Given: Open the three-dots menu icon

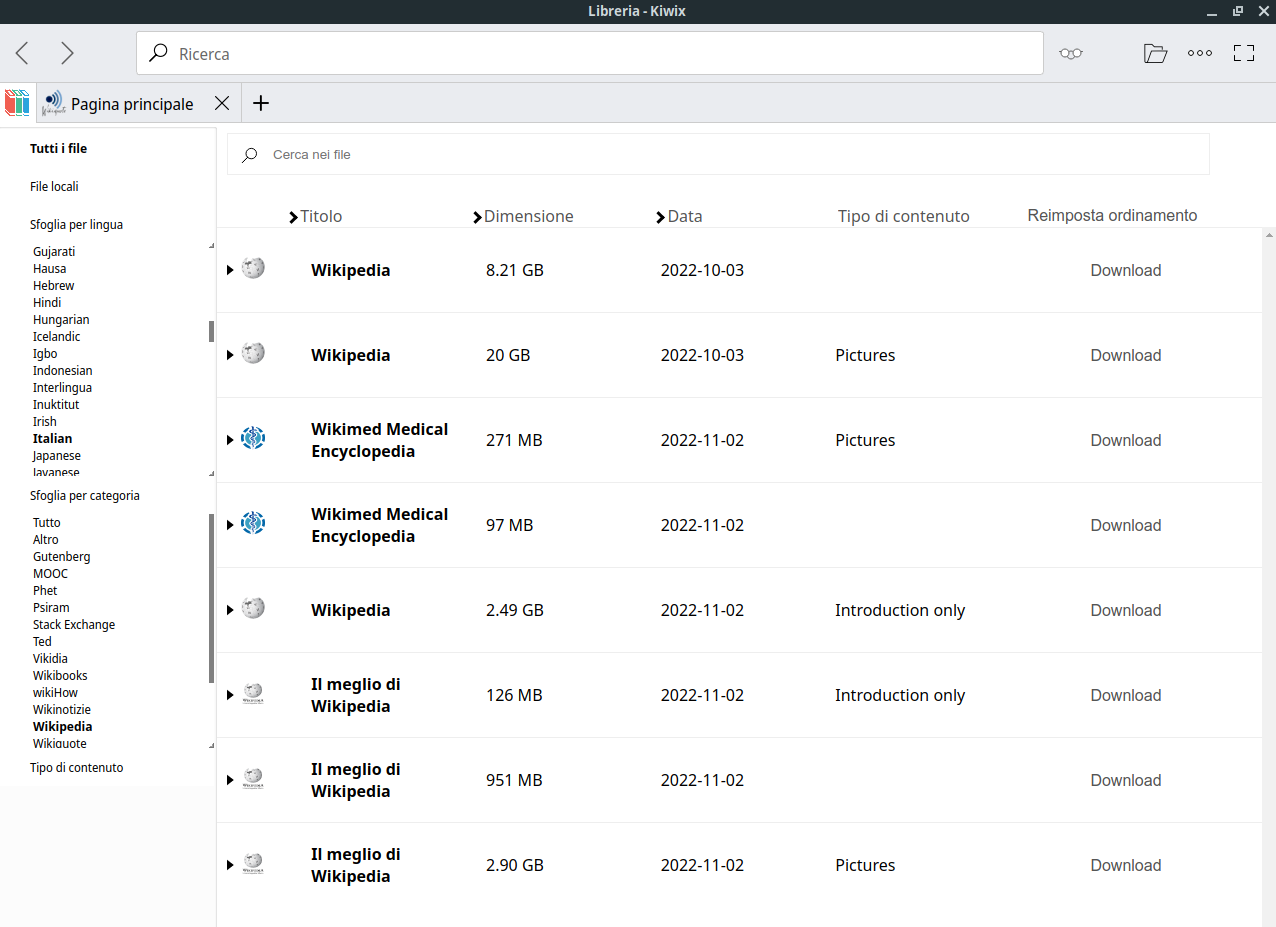Looking at the screenshot, I should (1200, 54).
